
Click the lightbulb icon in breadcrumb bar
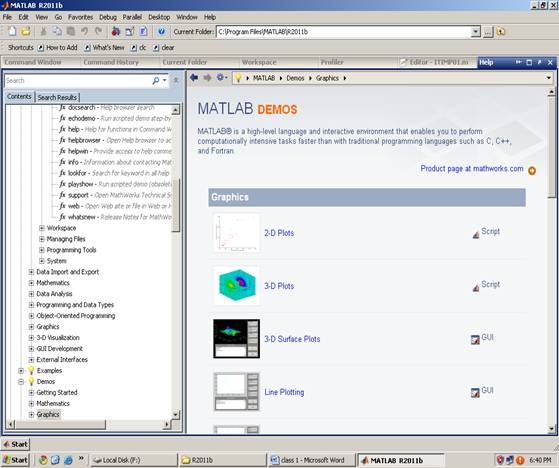(238, 78)
